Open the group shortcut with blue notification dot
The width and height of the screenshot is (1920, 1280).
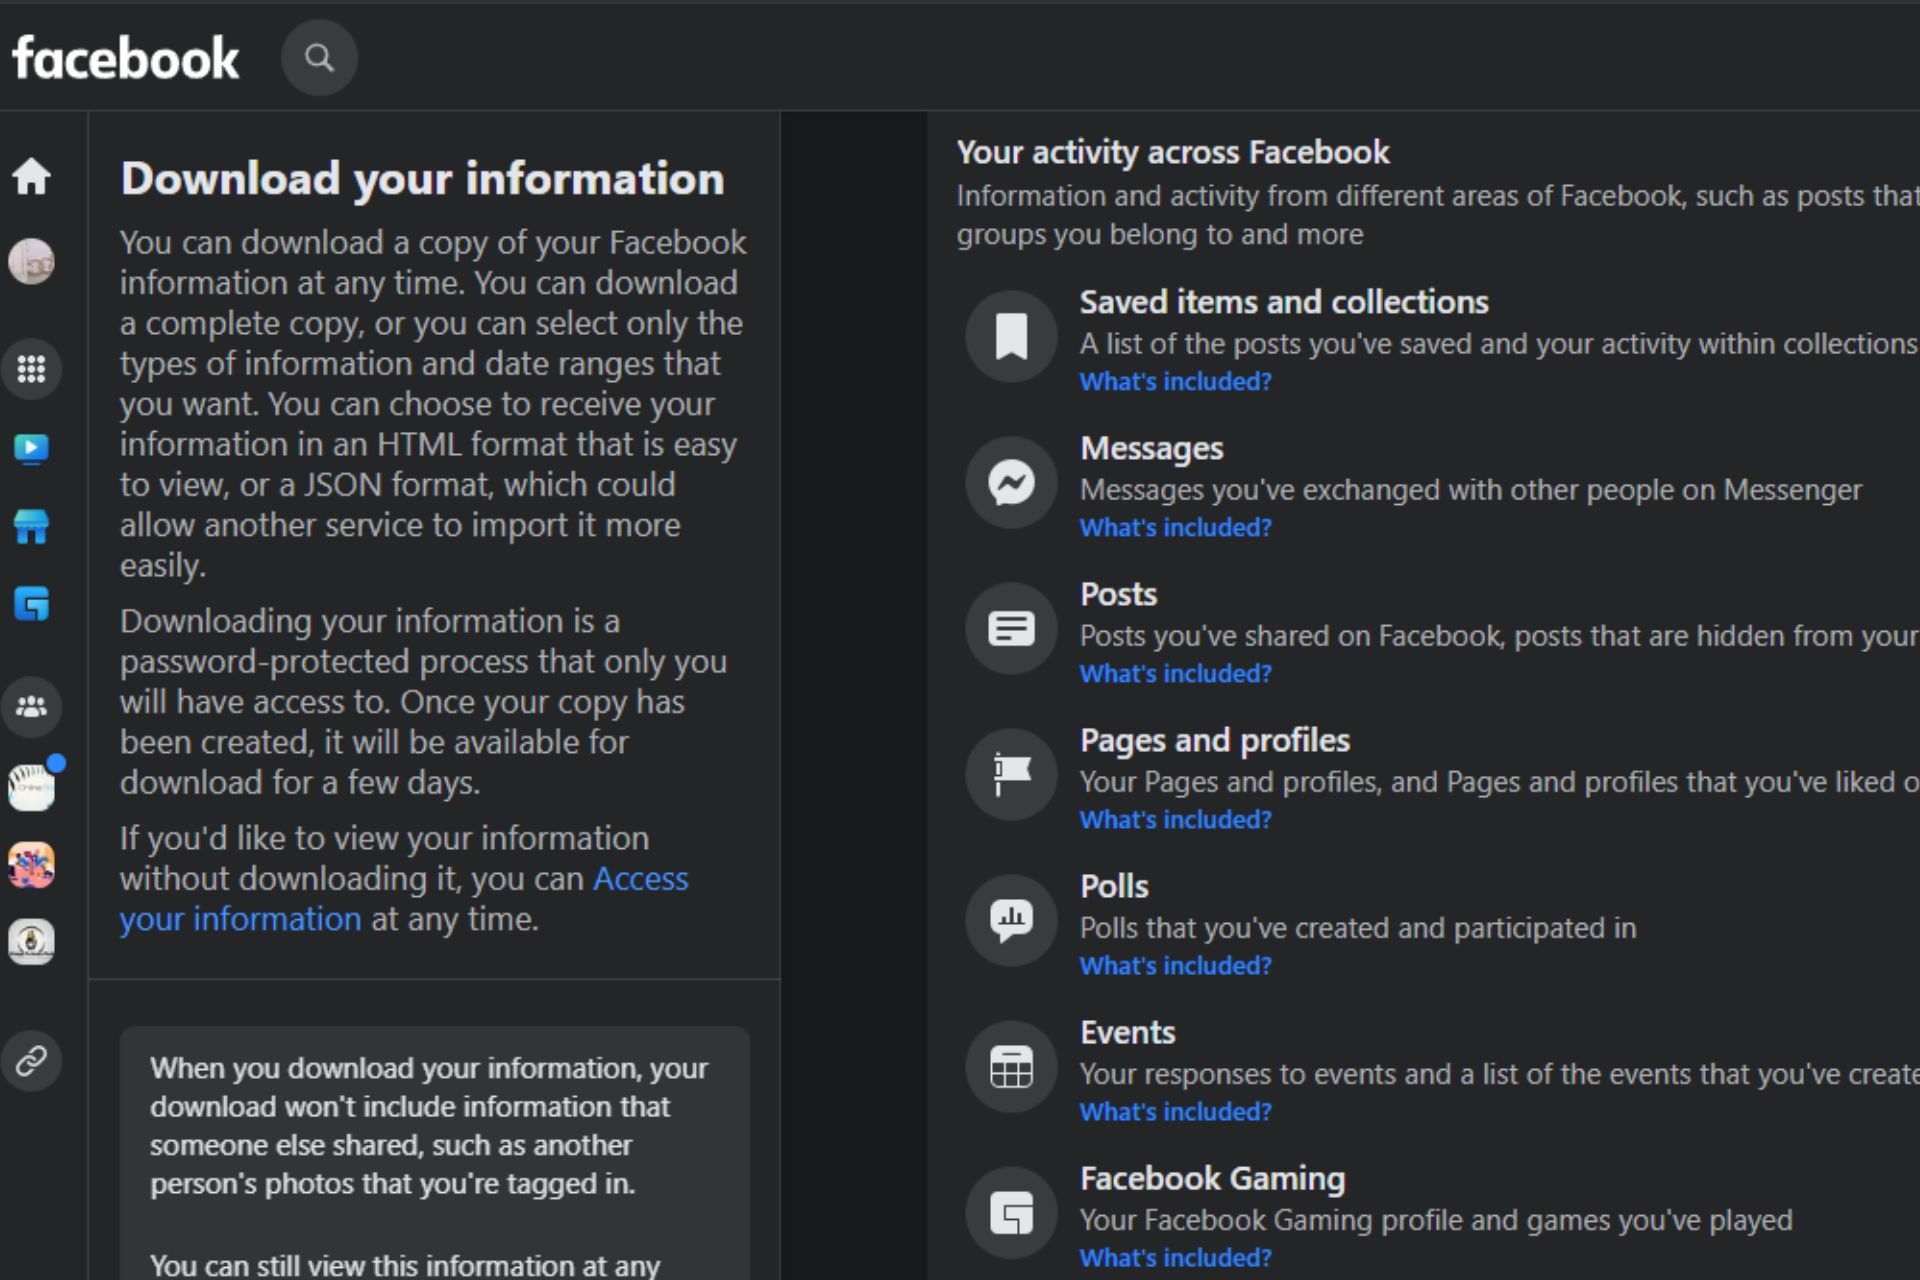point(32,787)
